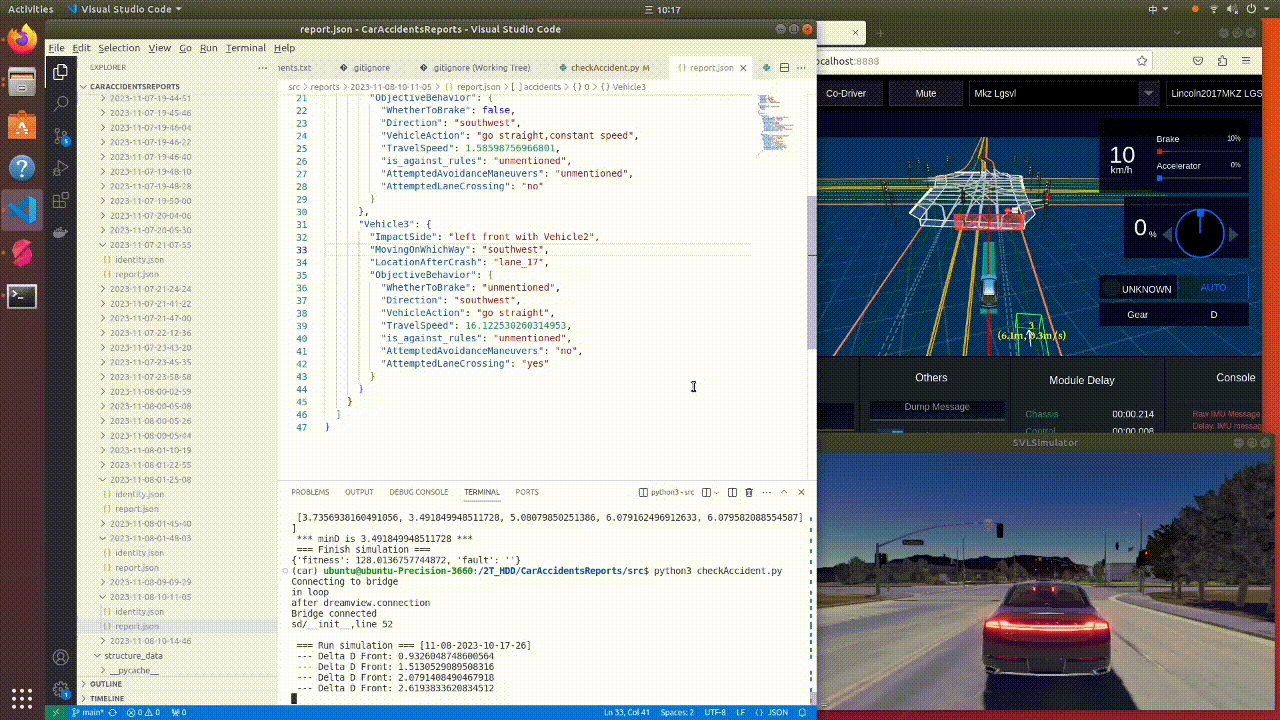1280x720 pixels.
Task: Kill terminal with trash icon
Action: pyautogui.click(x=749, y=492)
